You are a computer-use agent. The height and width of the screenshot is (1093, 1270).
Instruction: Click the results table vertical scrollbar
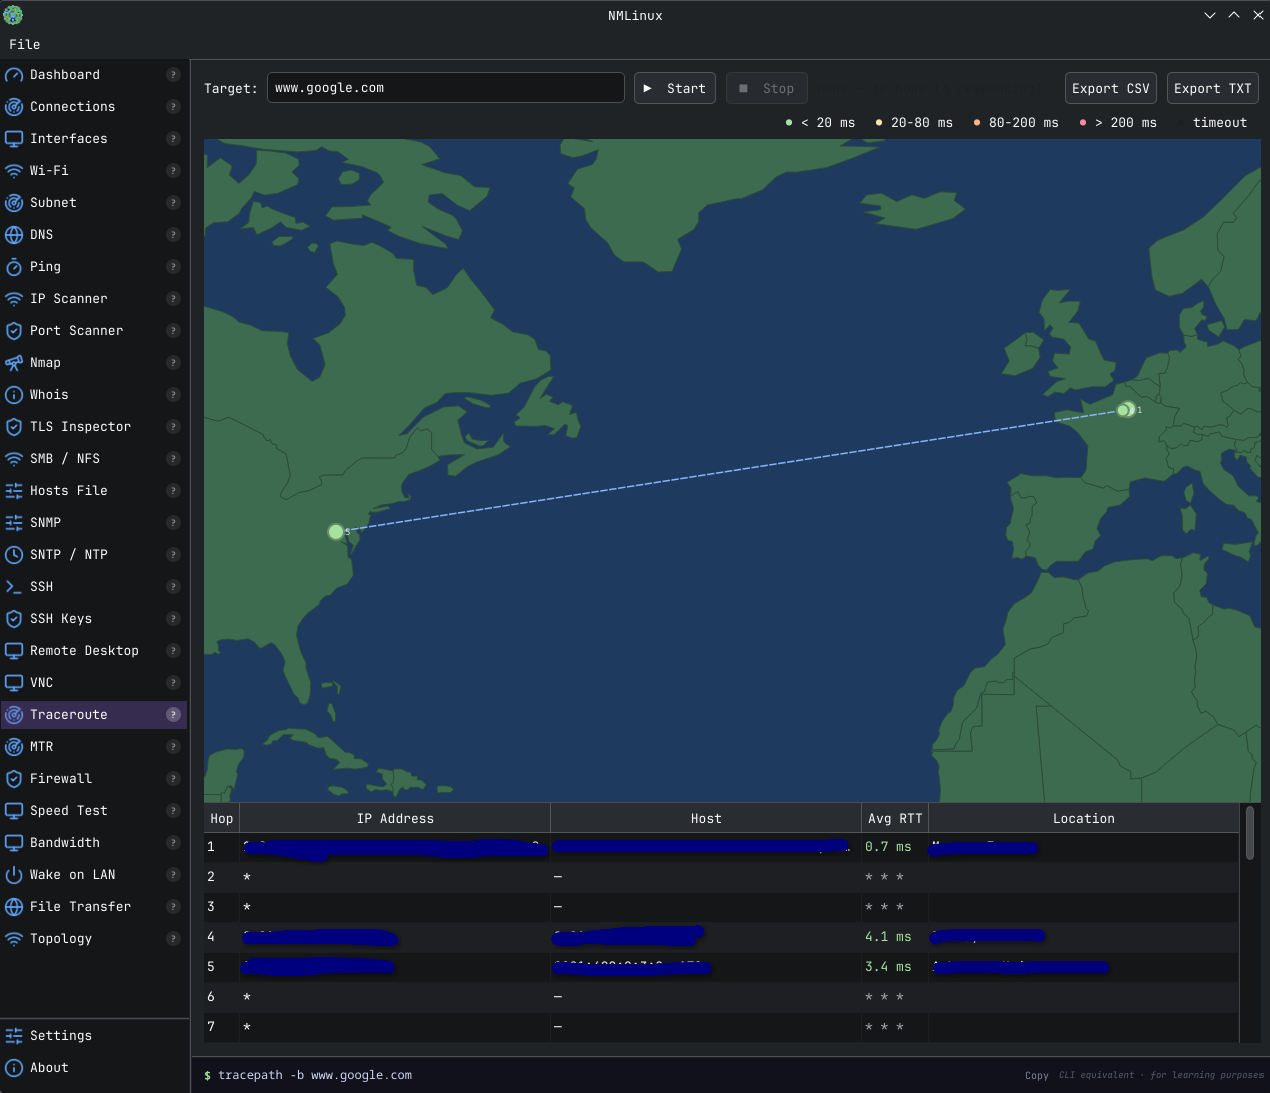coord(1250,833)
